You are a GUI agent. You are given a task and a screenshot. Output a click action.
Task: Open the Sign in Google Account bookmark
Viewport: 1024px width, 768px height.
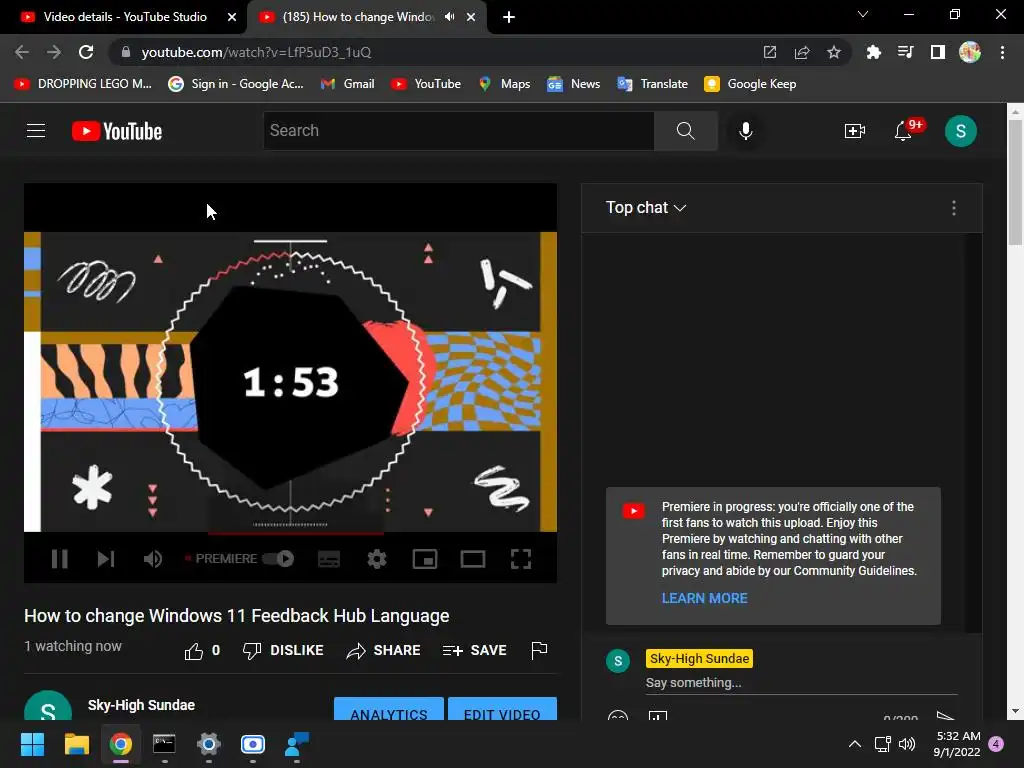tap(236, 84)
